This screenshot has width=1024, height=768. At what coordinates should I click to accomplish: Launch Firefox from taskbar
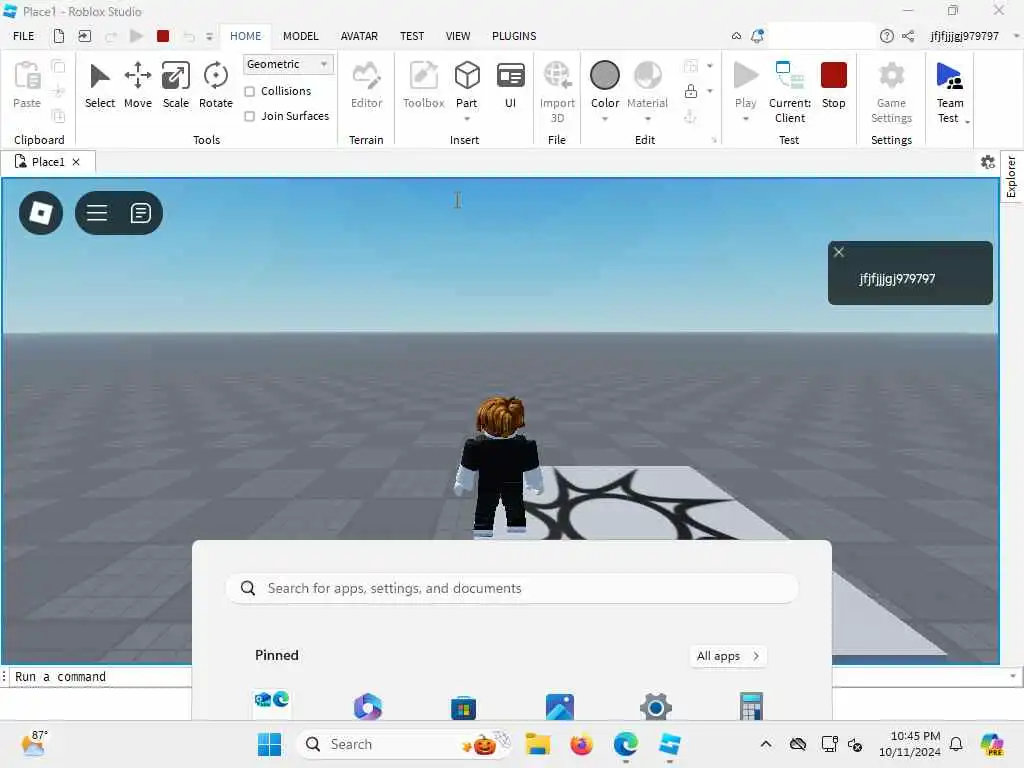(x=581, y=744)
